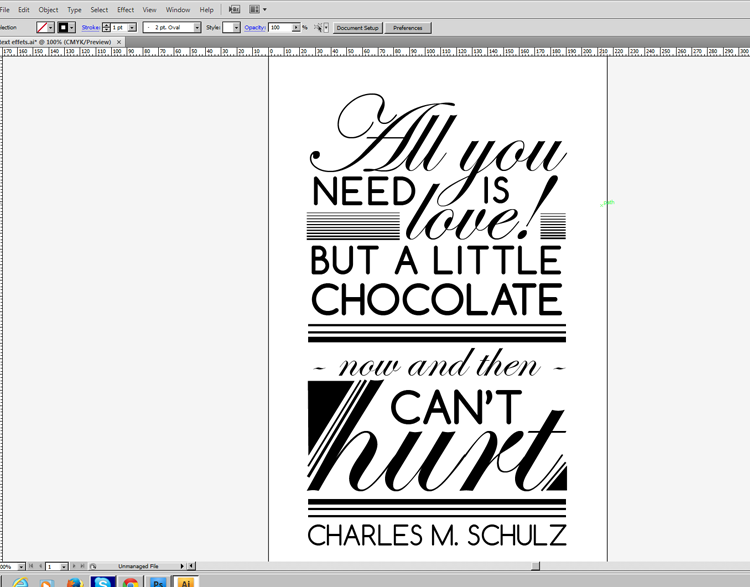Open the Window menu
Screen dimensions: 750x587
(x=177, y=10)
